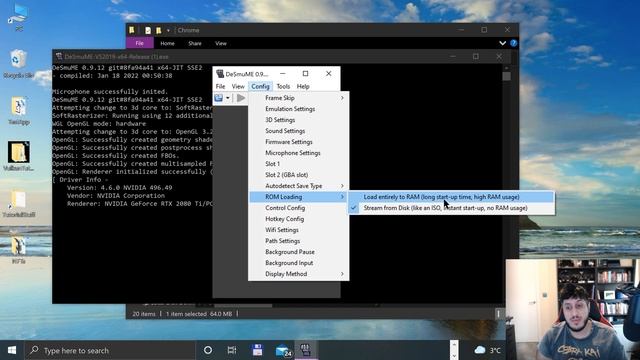This screenshot has width=640, height=360.
Task: Open the Mail app taskbar icon
Action: coord(283,351)
